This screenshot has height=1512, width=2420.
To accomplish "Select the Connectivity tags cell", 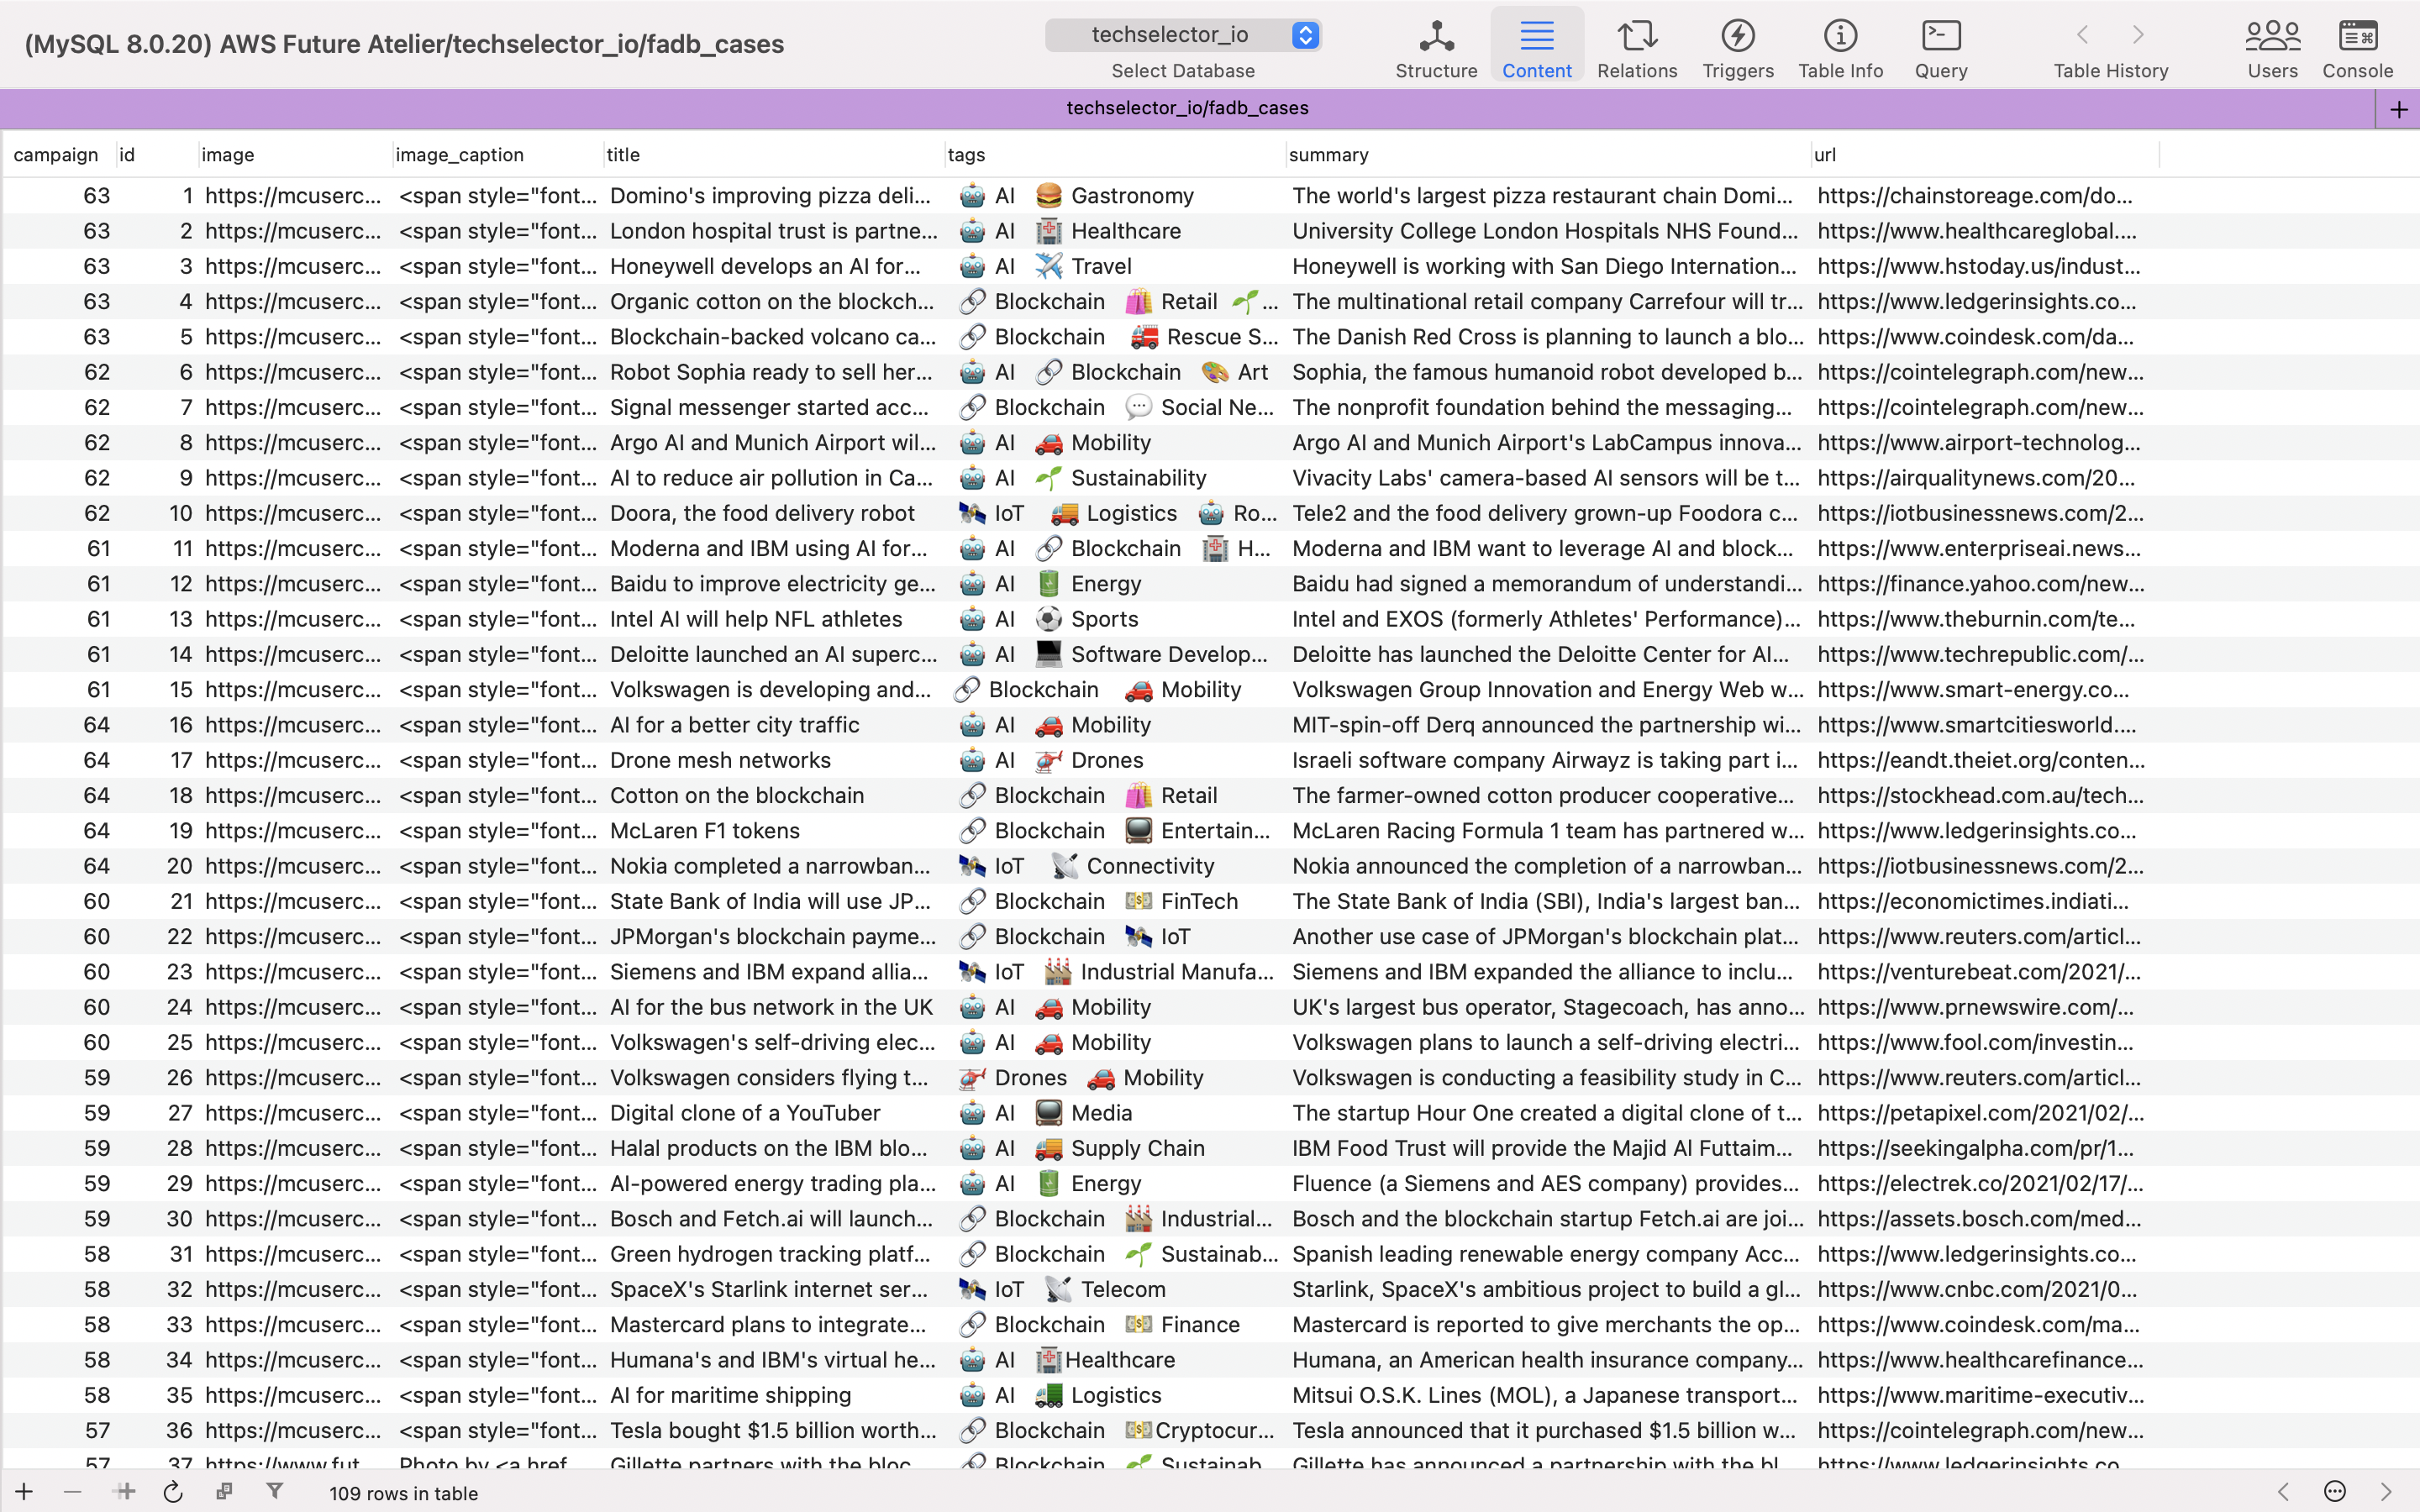I will coord(1115,867).
